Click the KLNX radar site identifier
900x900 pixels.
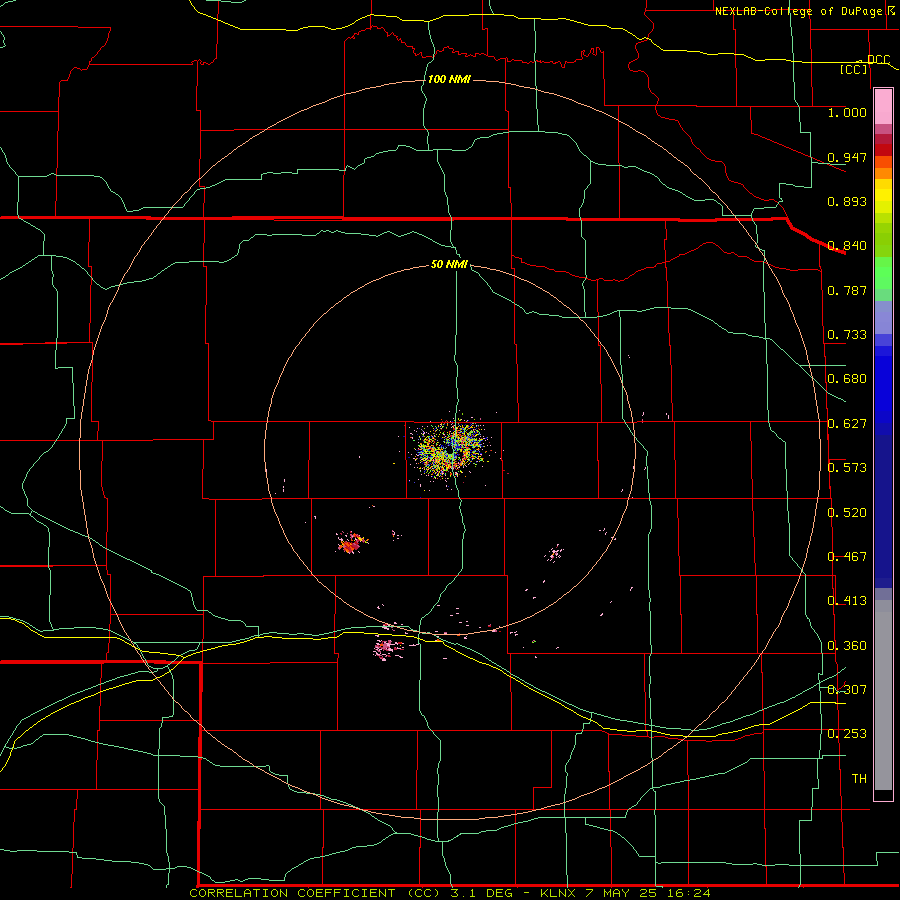pos(558,893)
